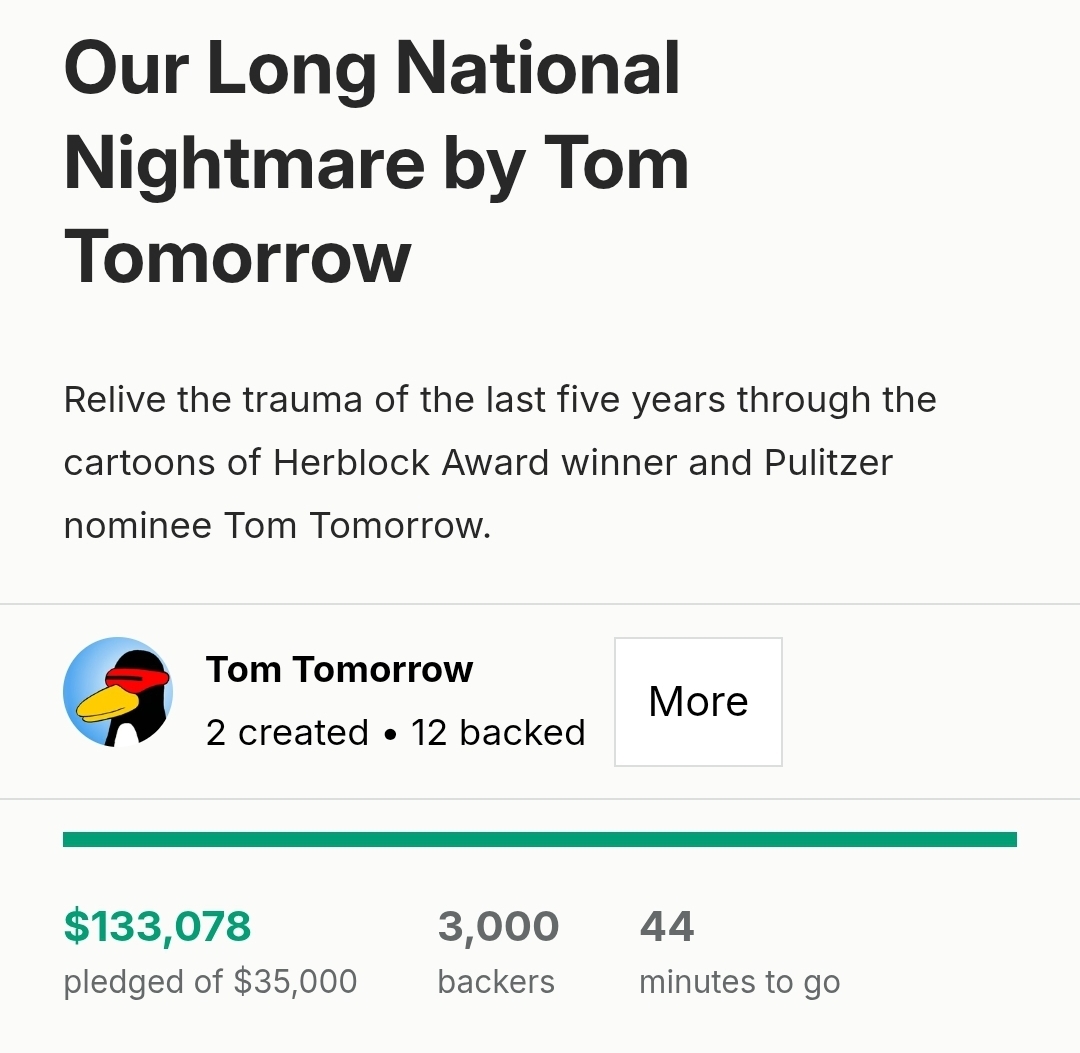The height and width of the screenshot is (1053, 1080).
Task: Click the 44 remaining time number
Action: point(667,926)
